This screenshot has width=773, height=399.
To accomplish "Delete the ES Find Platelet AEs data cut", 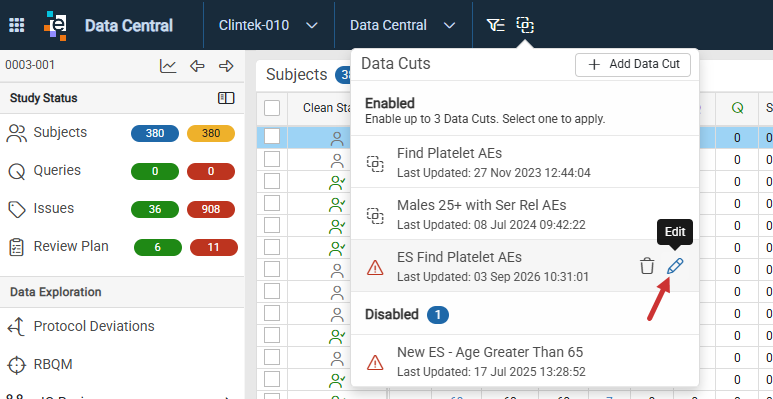I will pos(647,266).
